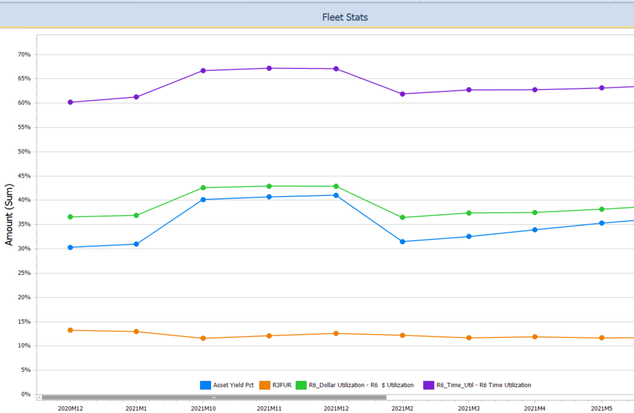Click the orange R3FUR legend swatch

coord(265,385)
